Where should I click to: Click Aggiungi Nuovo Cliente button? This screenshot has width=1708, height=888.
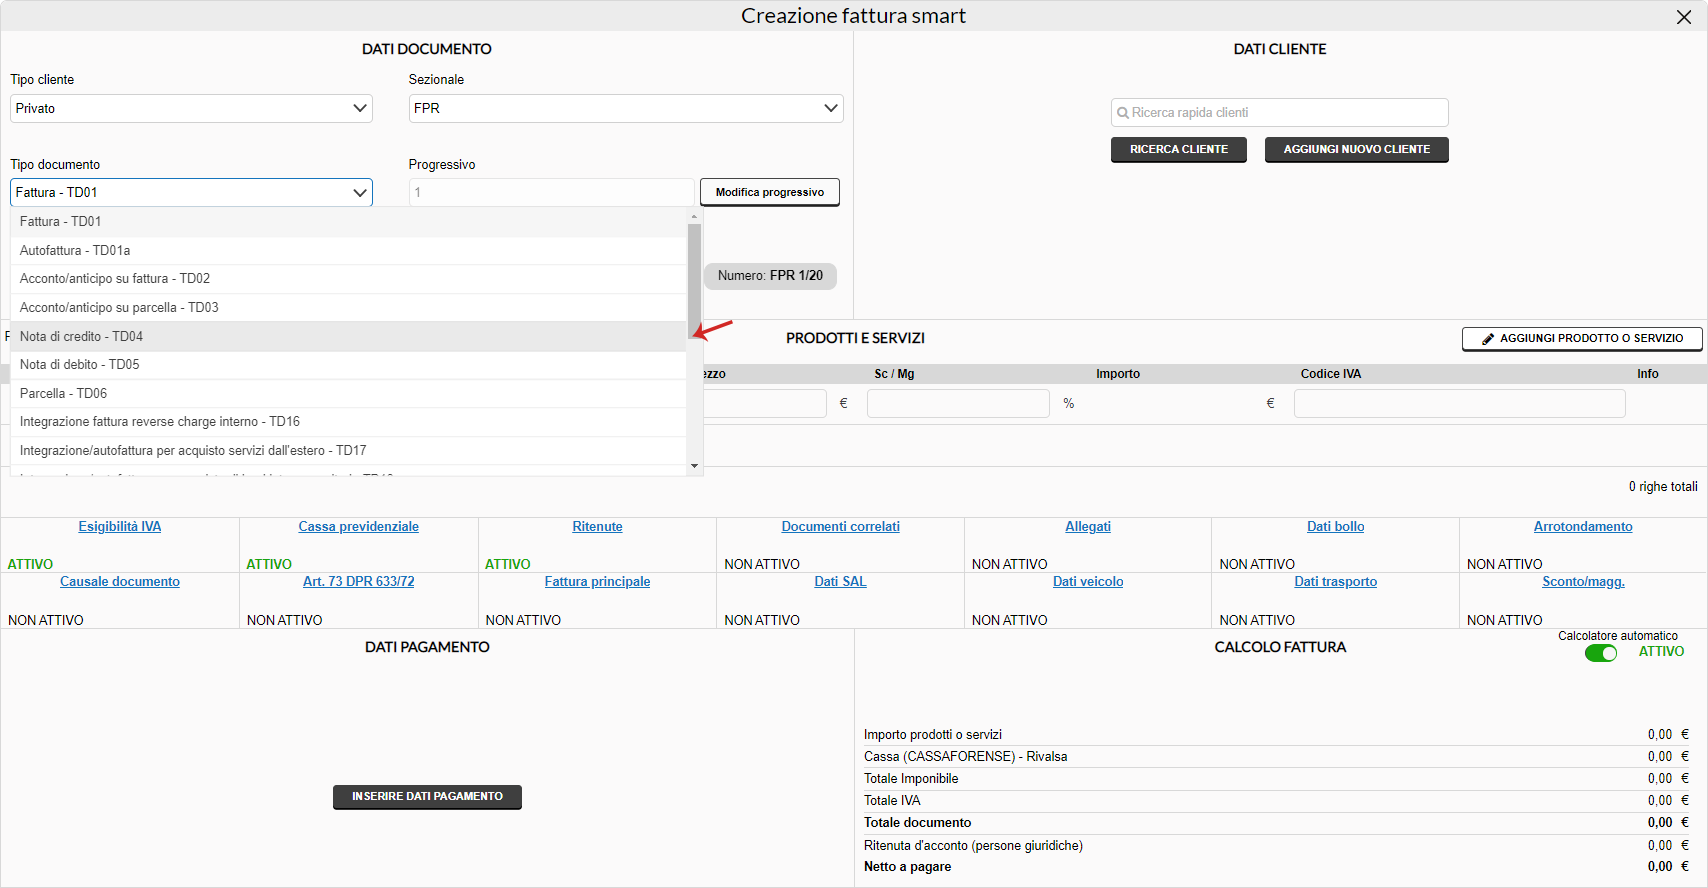pyautogui.click(x=1356, y=150)
